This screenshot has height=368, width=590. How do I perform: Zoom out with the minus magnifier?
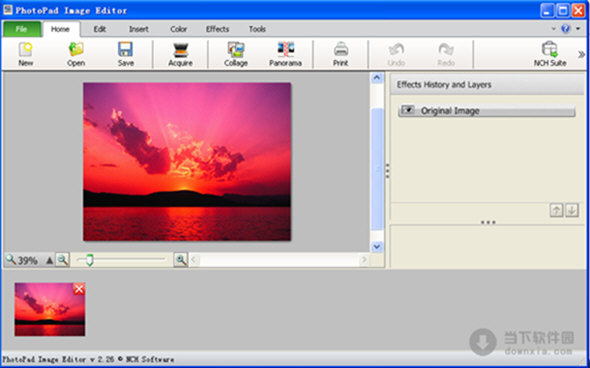(x=63, y=260)
